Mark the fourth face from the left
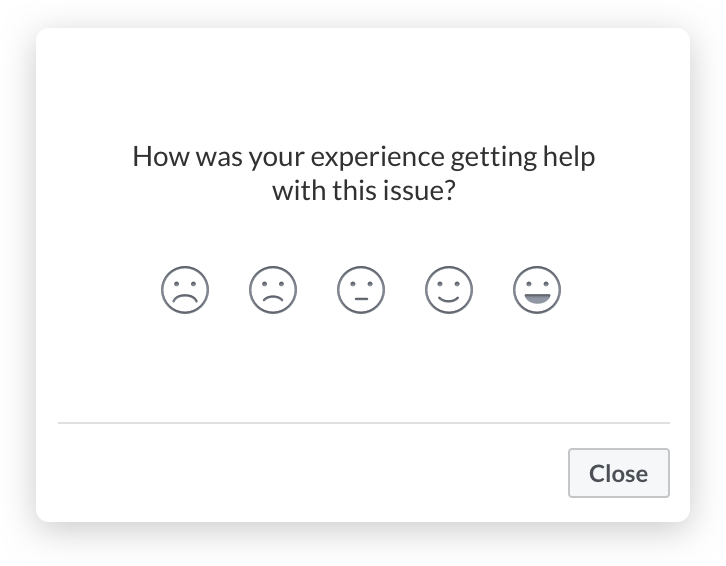The width and height of the screenshot is (726, 566). (x=449, y=290)
